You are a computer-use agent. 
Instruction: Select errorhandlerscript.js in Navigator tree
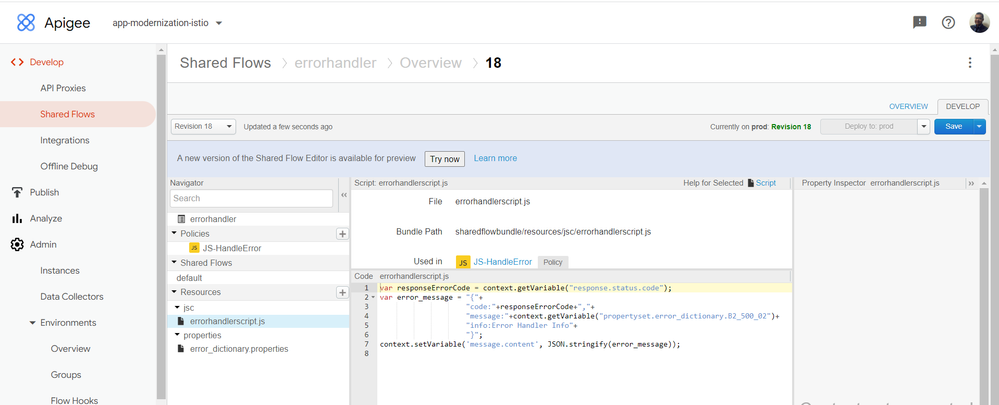click(227, 322)
